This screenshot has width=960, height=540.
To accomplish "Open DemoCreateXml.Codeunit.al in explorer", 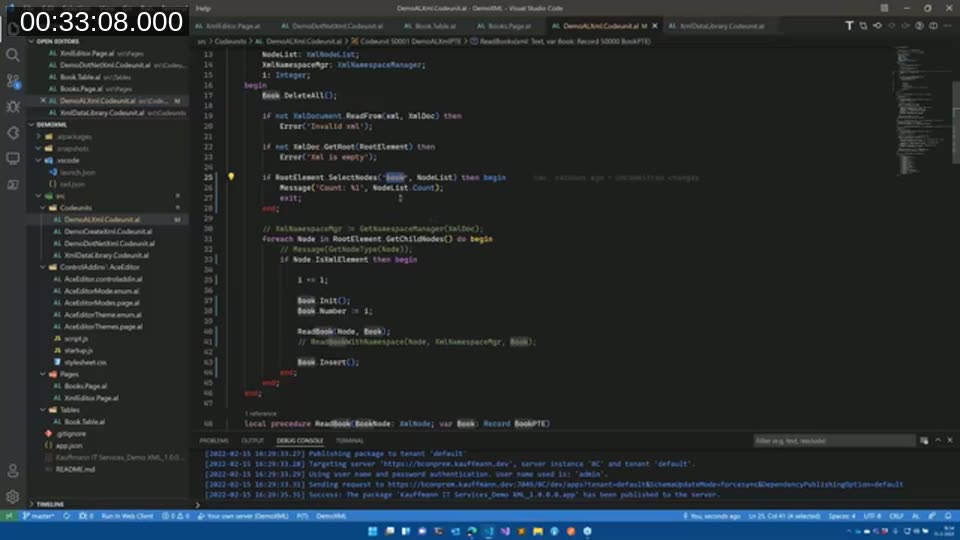I will pyautogui.click(x=108, y=231).
